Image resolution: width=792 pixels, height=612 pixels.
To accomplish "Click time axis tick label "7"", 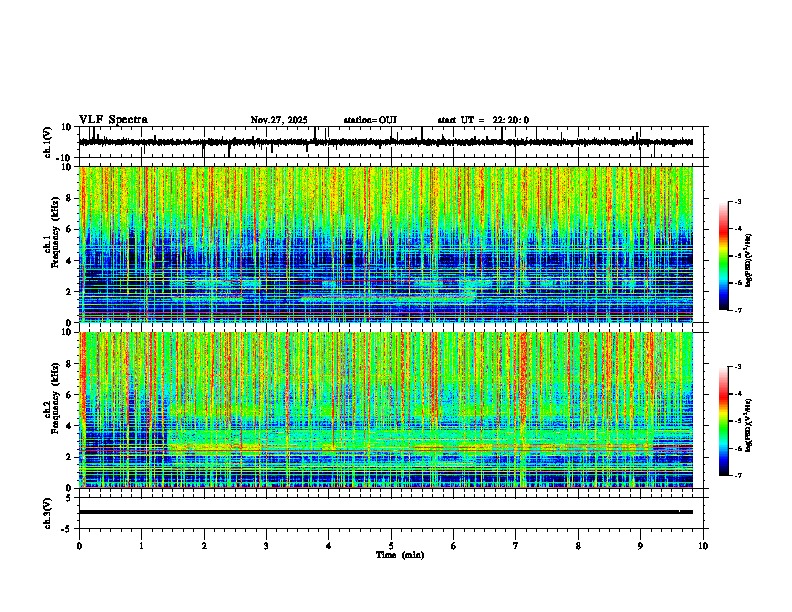I will (x=516, y=546).
